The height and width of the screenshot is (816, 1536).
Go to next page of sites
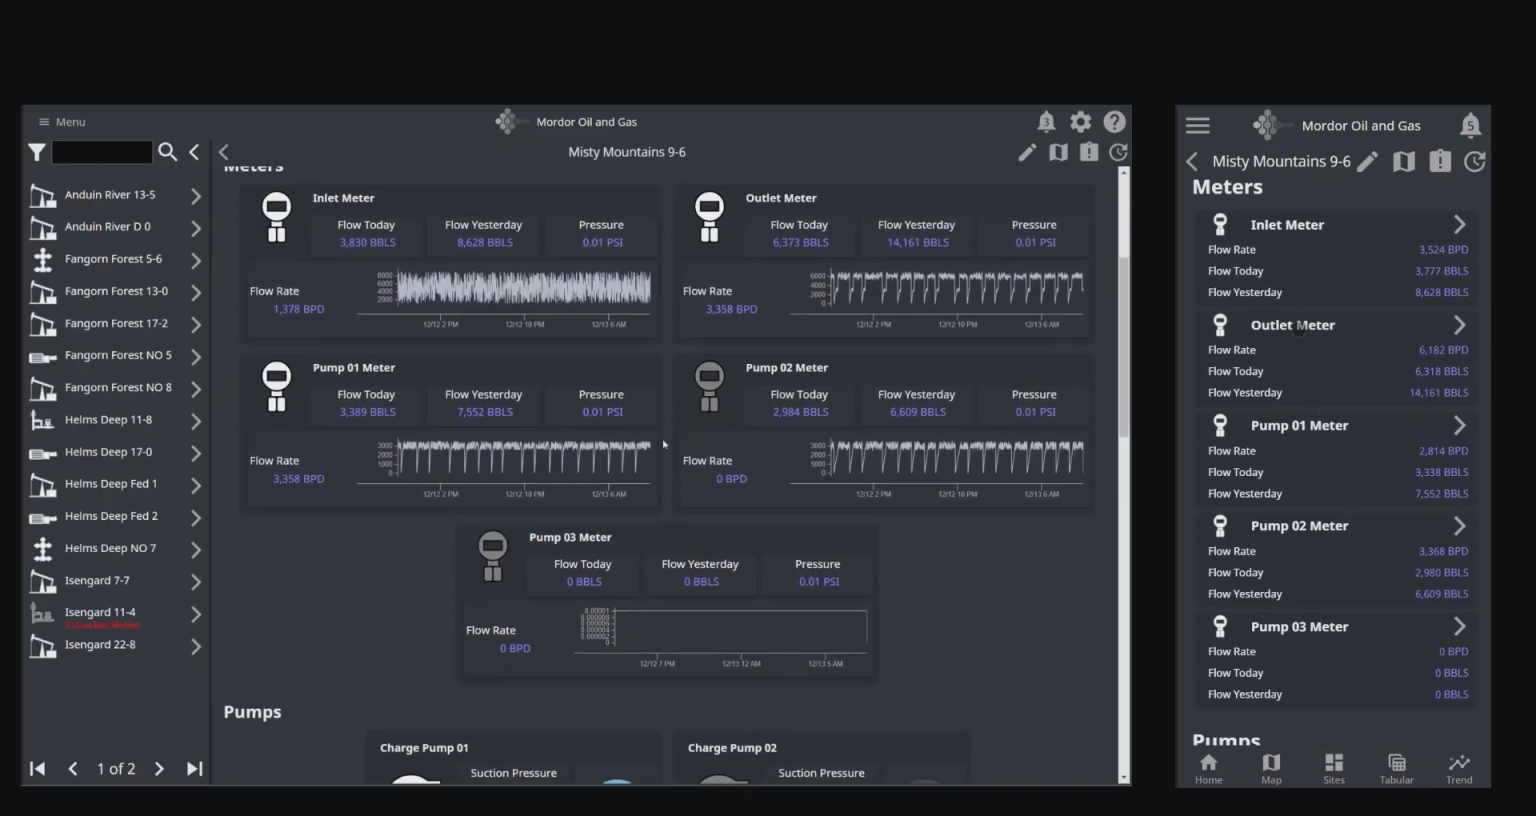[x=159, y=769]
